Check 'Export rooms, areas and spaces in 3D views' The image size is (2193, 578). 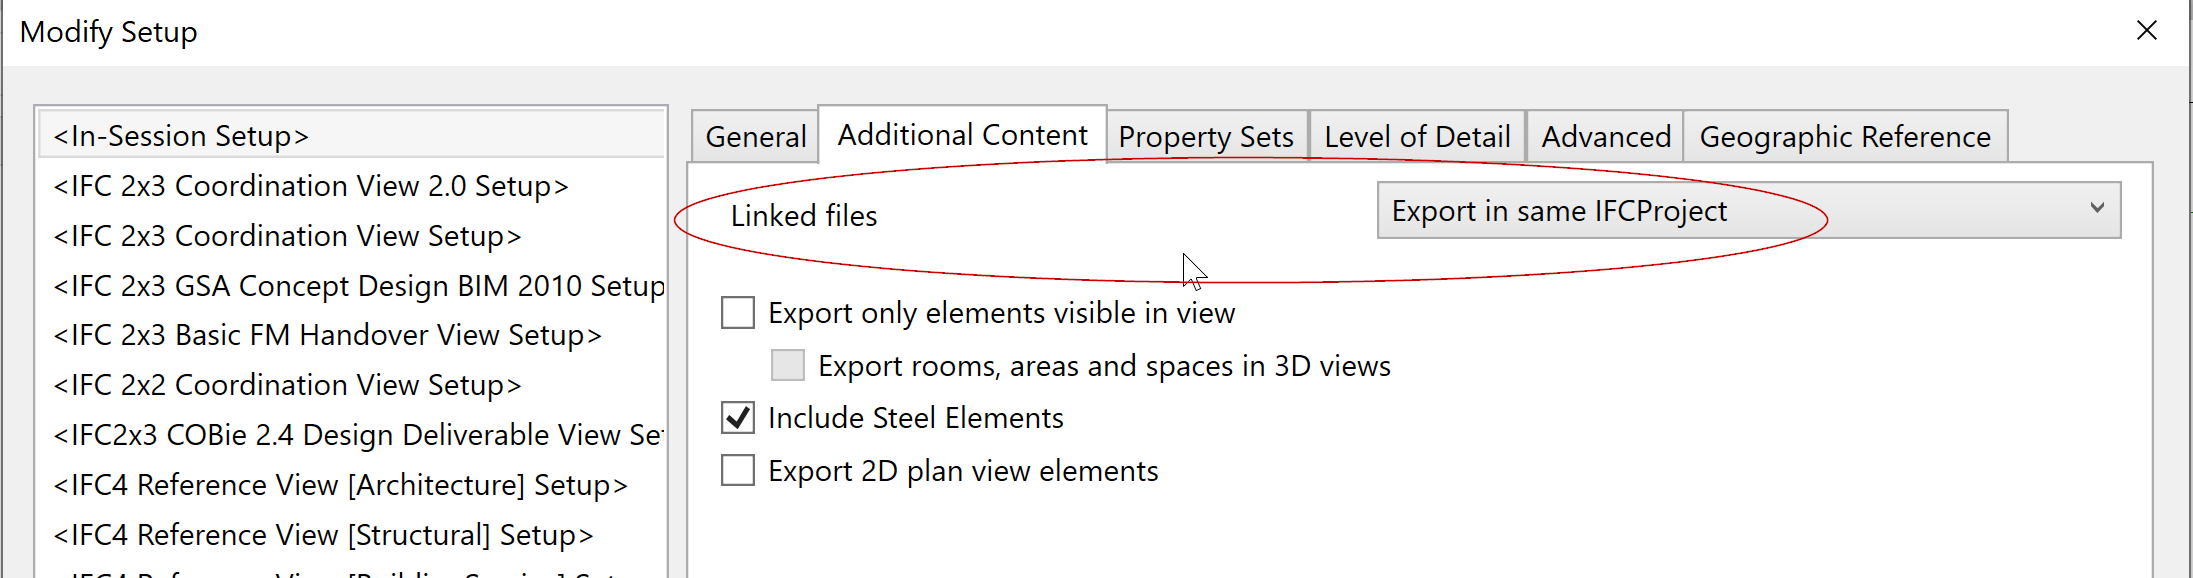pyautogui.click(x=787, y=365)
